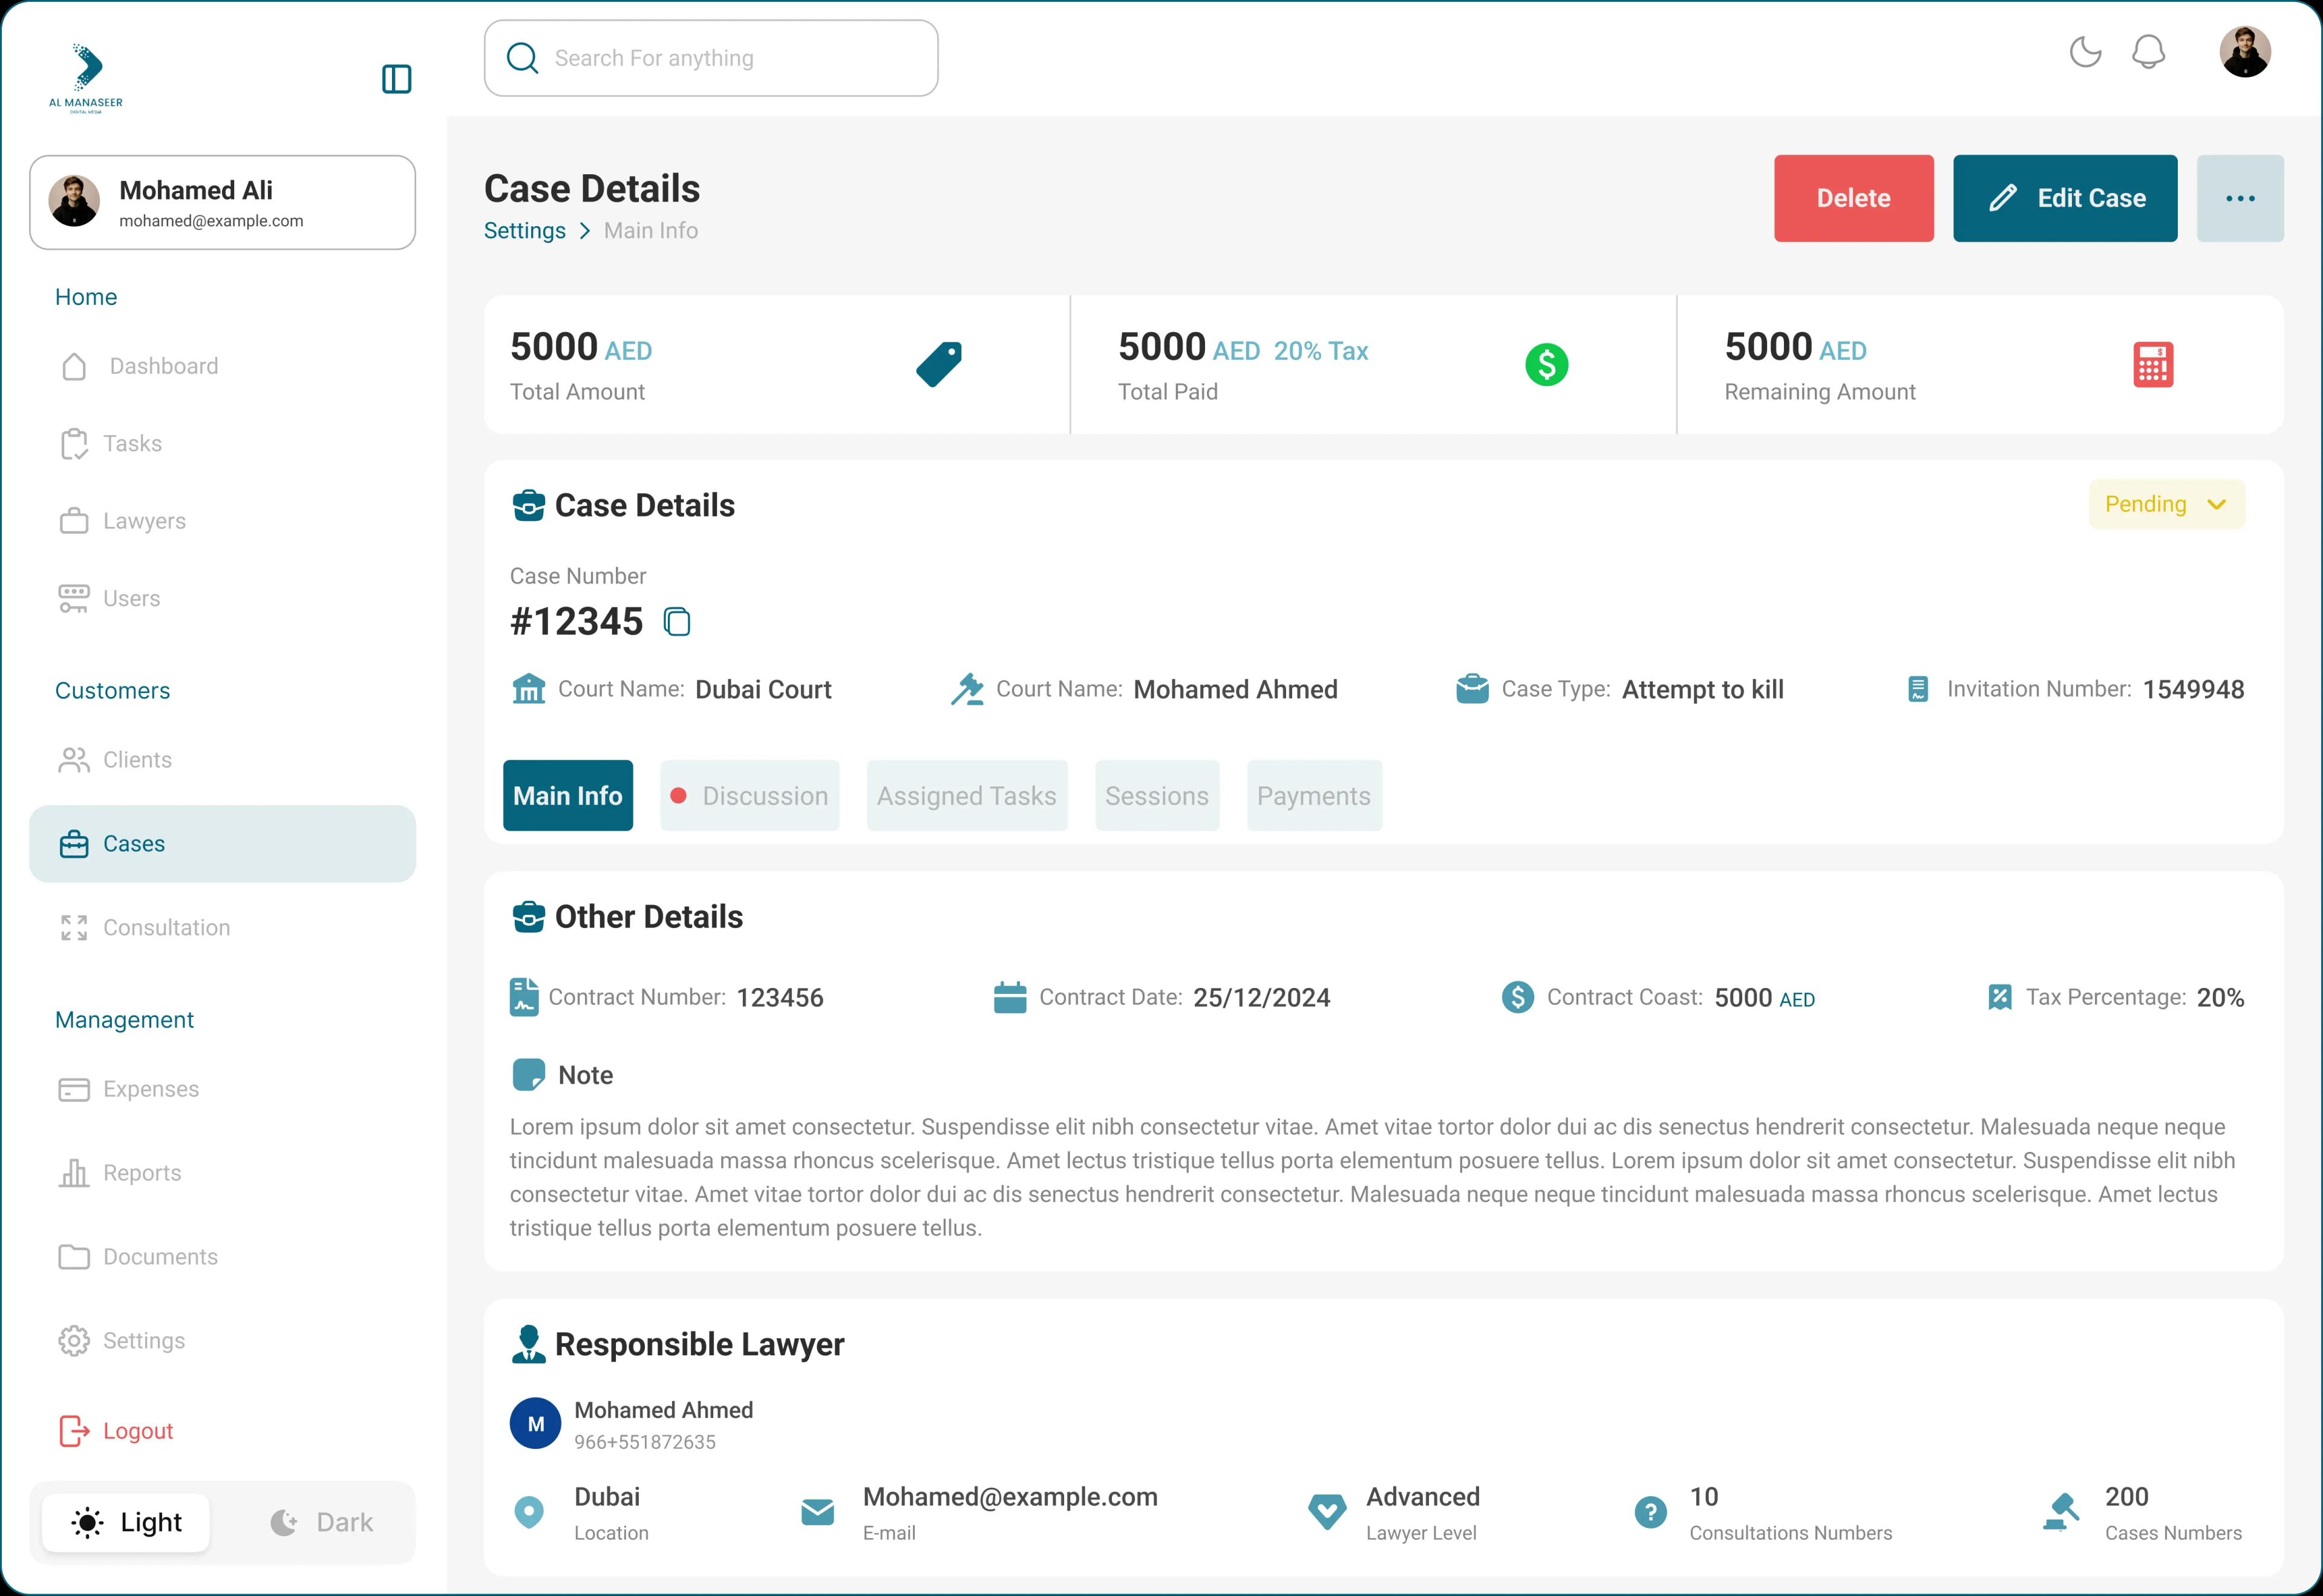Click the location pin icon beside Dubai
Screen dimensions: 2323x1596
[529, 1513]
